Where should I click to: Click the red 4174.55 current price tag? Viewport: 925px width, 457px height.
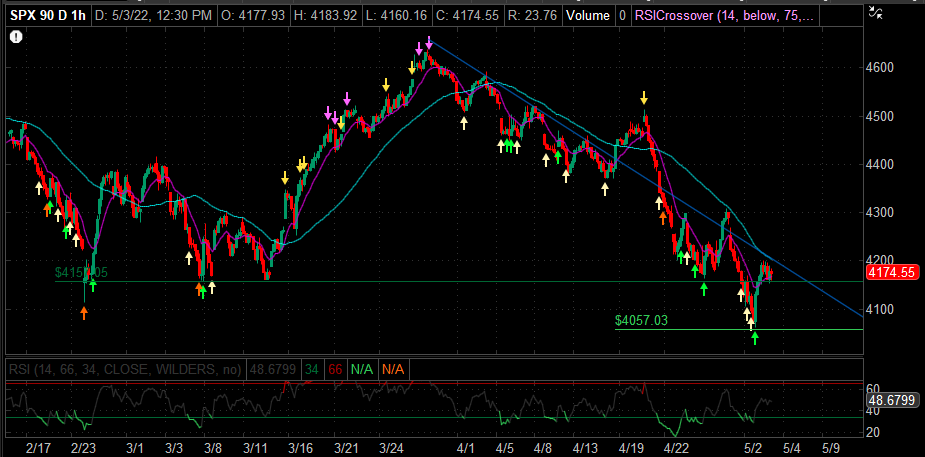(891, 272)
